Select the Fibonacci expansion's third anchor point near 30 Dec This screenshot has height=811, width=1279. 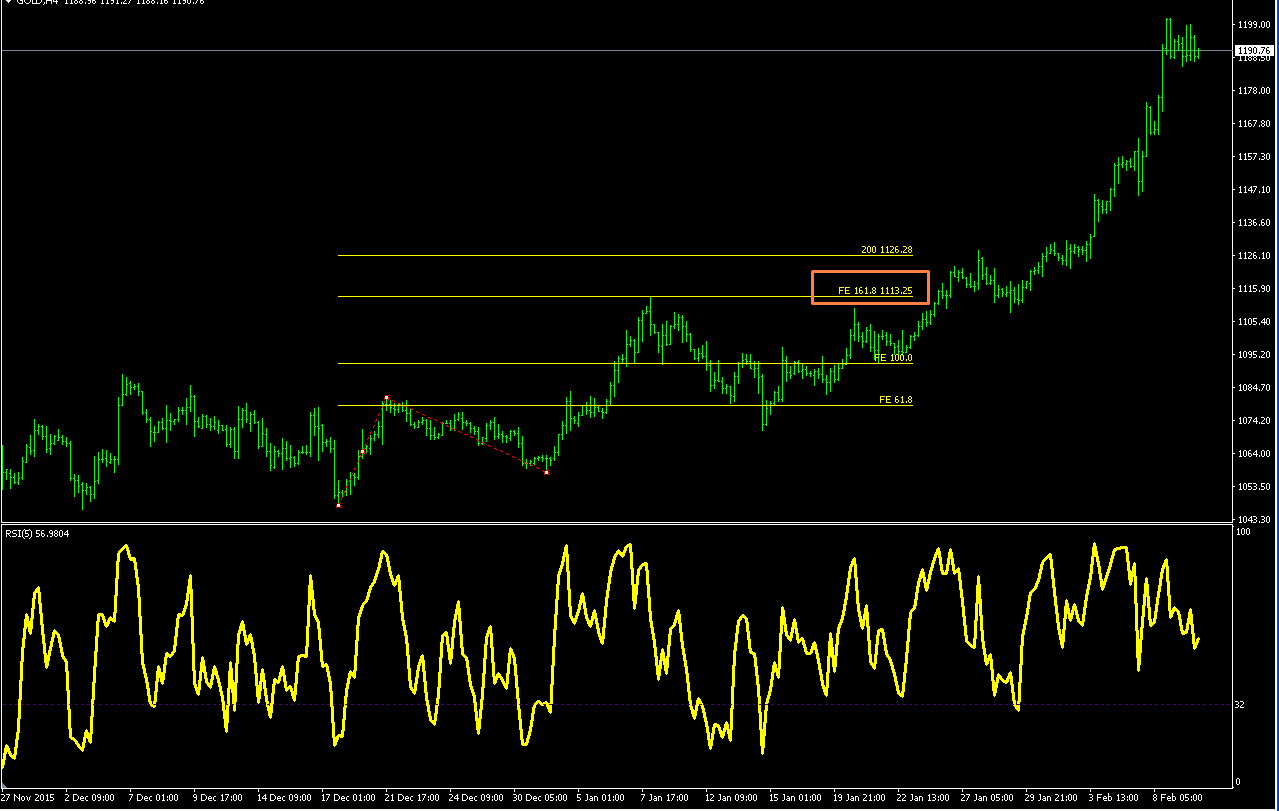[546, 472]
